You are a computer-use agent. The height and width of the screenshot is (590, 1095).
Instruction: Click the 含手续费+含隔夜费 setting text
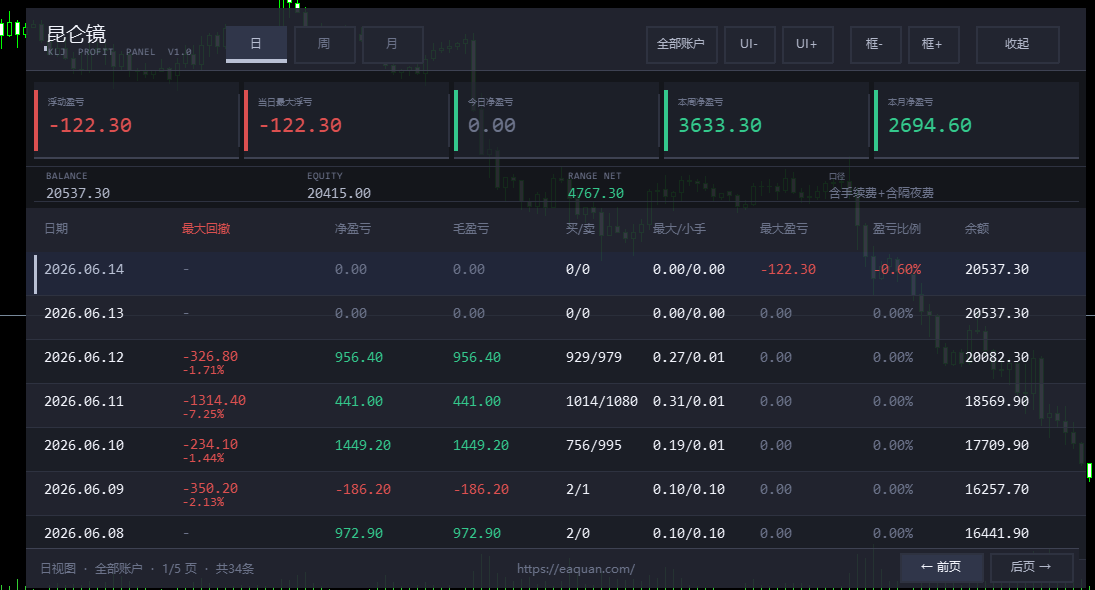click(x=881, y=193)
